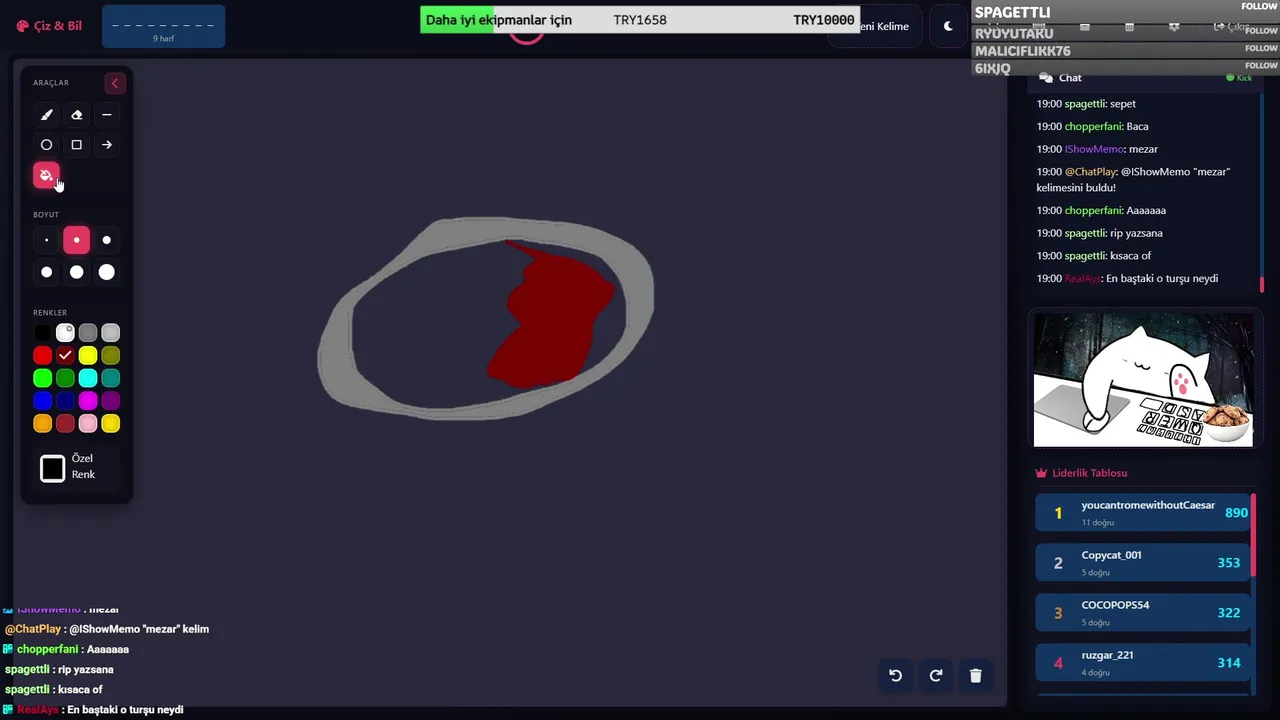Choose the fifth brush size
The image size is (1280, 720).
click(x=76, y=272)
